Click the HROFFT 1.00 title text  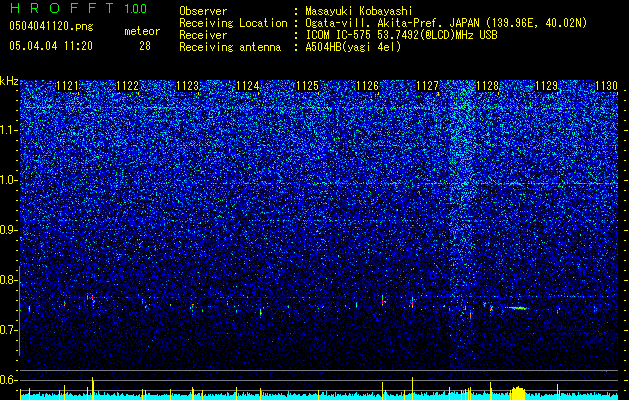pos(78,8)
